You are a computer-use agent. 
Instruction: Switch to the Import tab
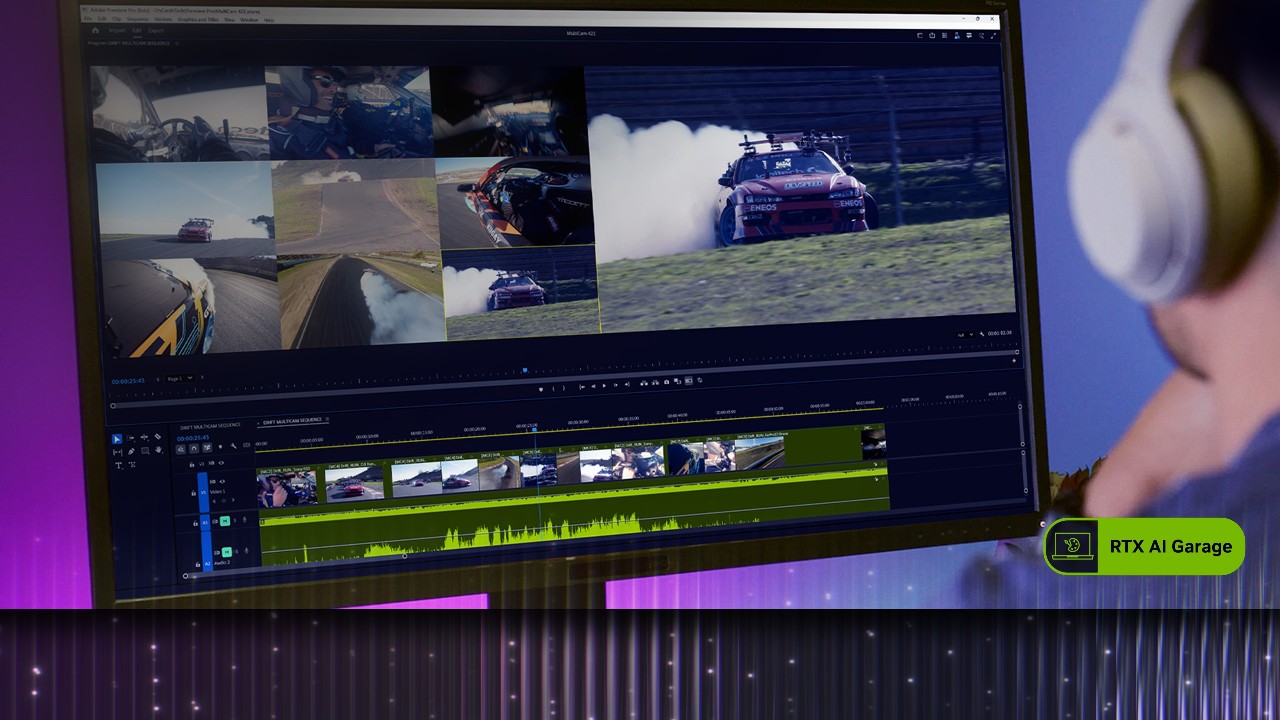(x=117, y=30)
